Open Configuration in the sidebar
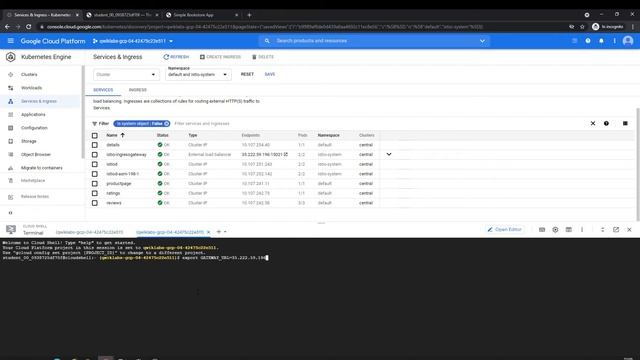Screen dimensions: 640x360 click(34, 128)
